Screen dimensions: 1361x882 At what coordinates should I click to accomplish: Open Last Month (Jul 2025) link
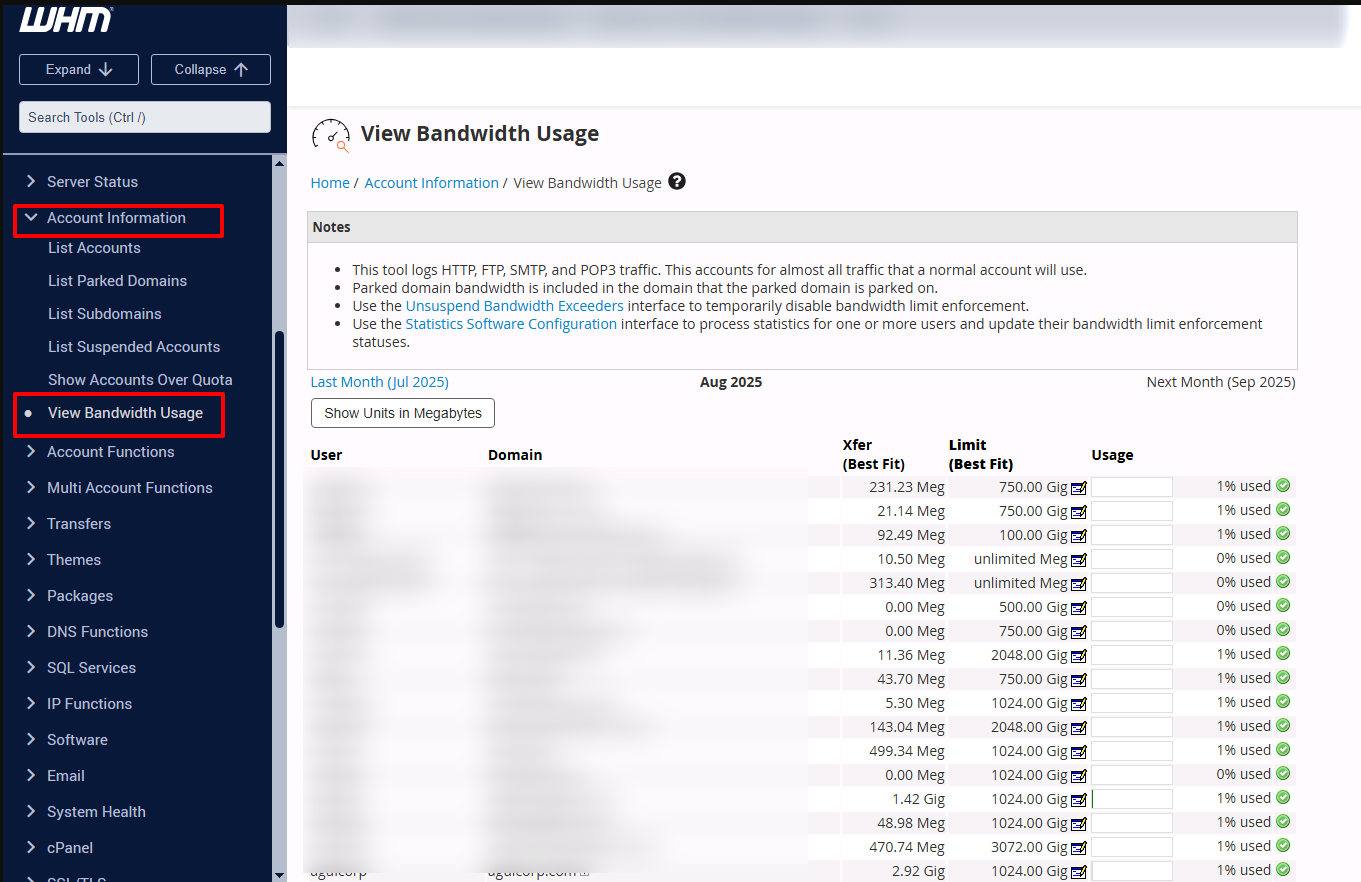(x=379, y=382)
